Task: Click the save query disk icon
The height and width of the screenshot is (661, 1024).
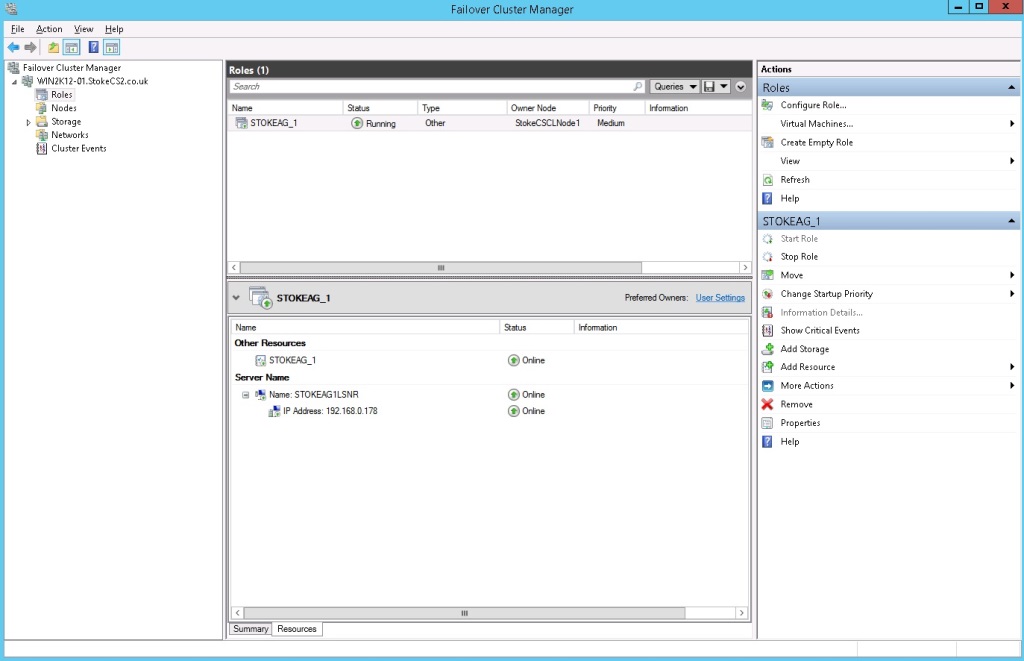Action: tap(710, 87)
